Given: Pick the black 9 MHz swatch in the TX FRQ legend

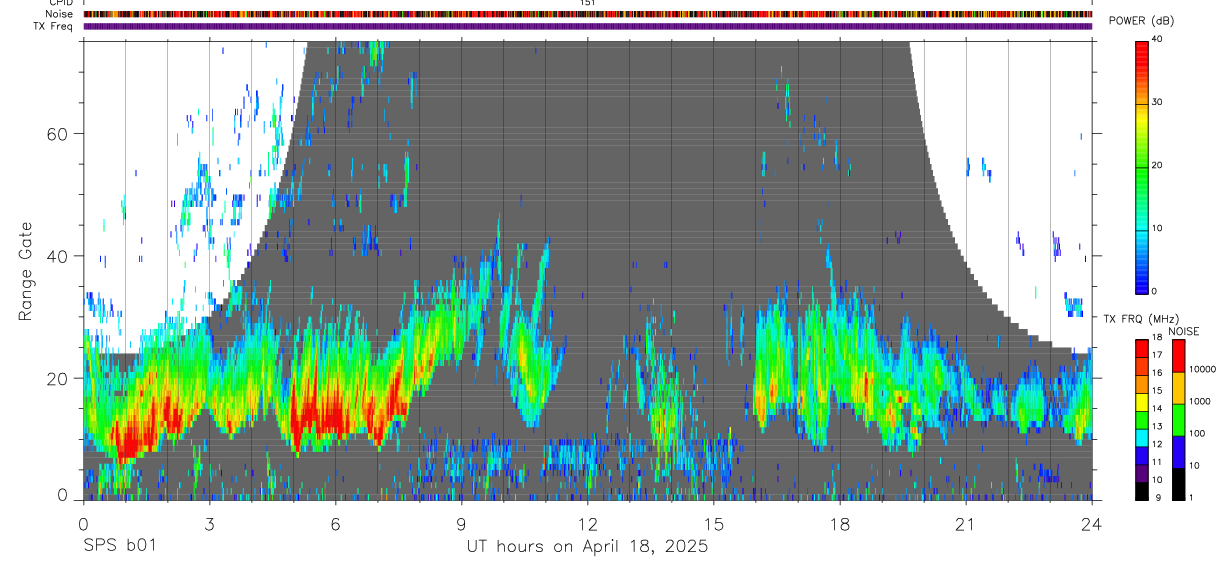Looking at the screenshot, I should tap(1141, 492).
